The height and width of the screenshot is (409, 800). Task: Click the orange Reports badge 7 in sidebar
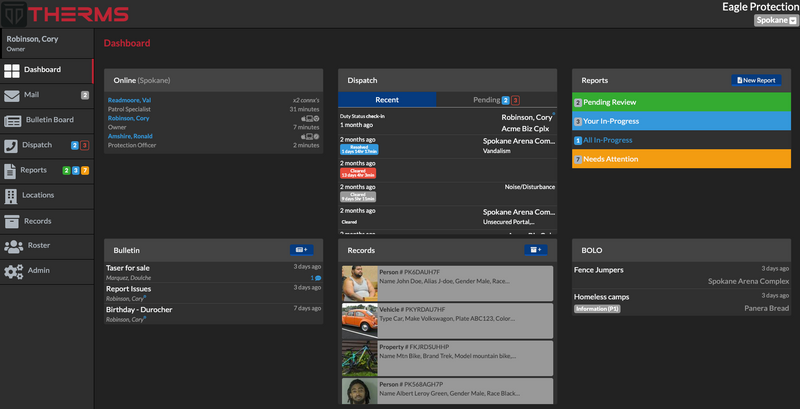point(85,171)
